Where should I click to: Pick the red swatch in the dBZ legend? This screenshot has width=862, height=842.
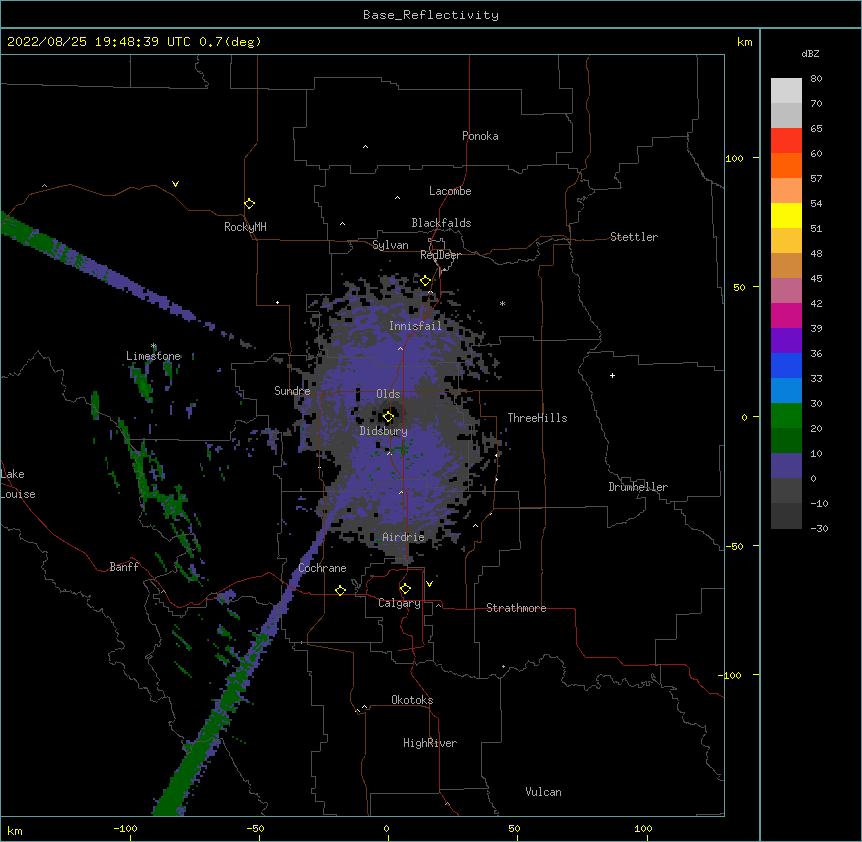pyautogui.click(x=786, y=140)
